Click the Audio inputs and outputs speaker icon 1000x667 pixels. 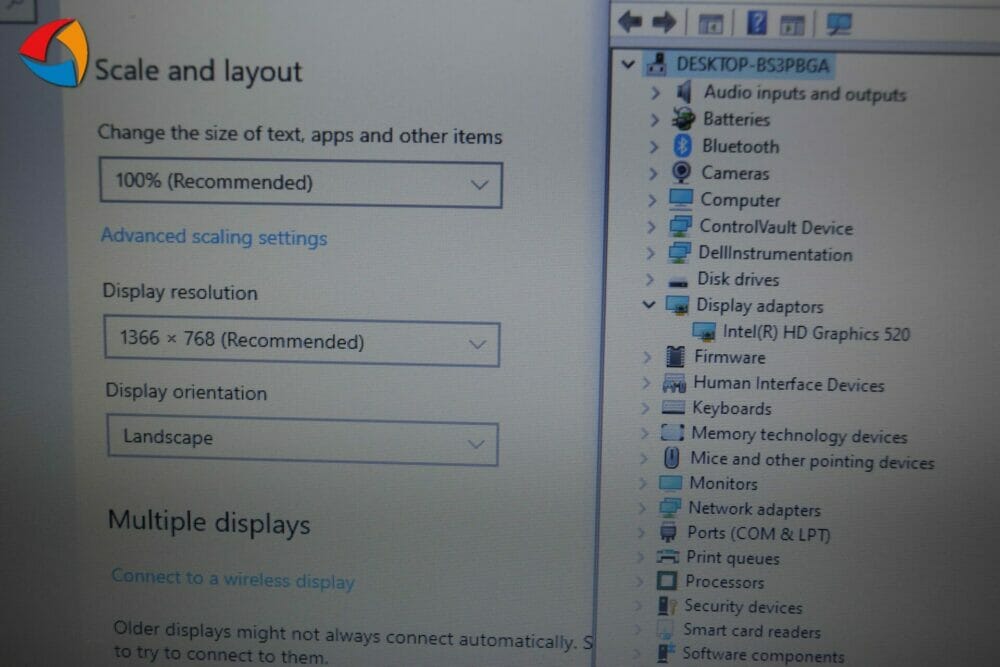pyautogui.click(x=684, y=92)
